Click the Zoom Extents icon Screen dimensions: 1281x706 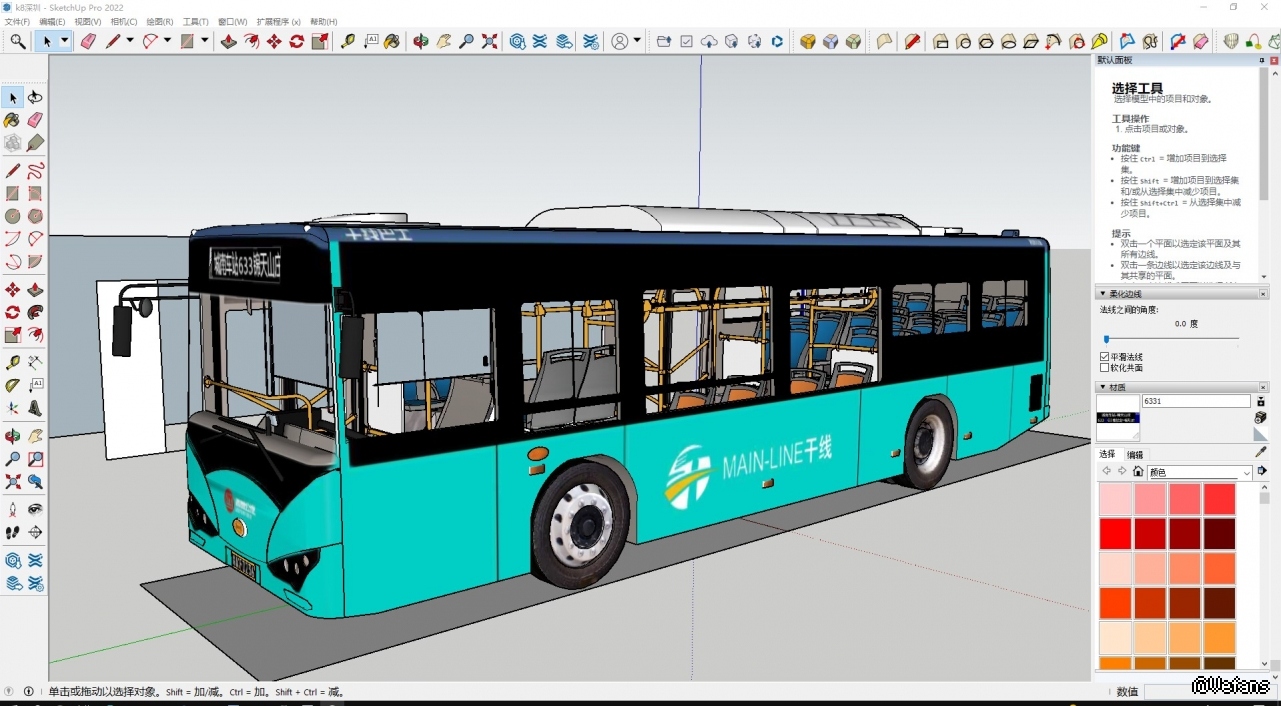tap(489, 41)
